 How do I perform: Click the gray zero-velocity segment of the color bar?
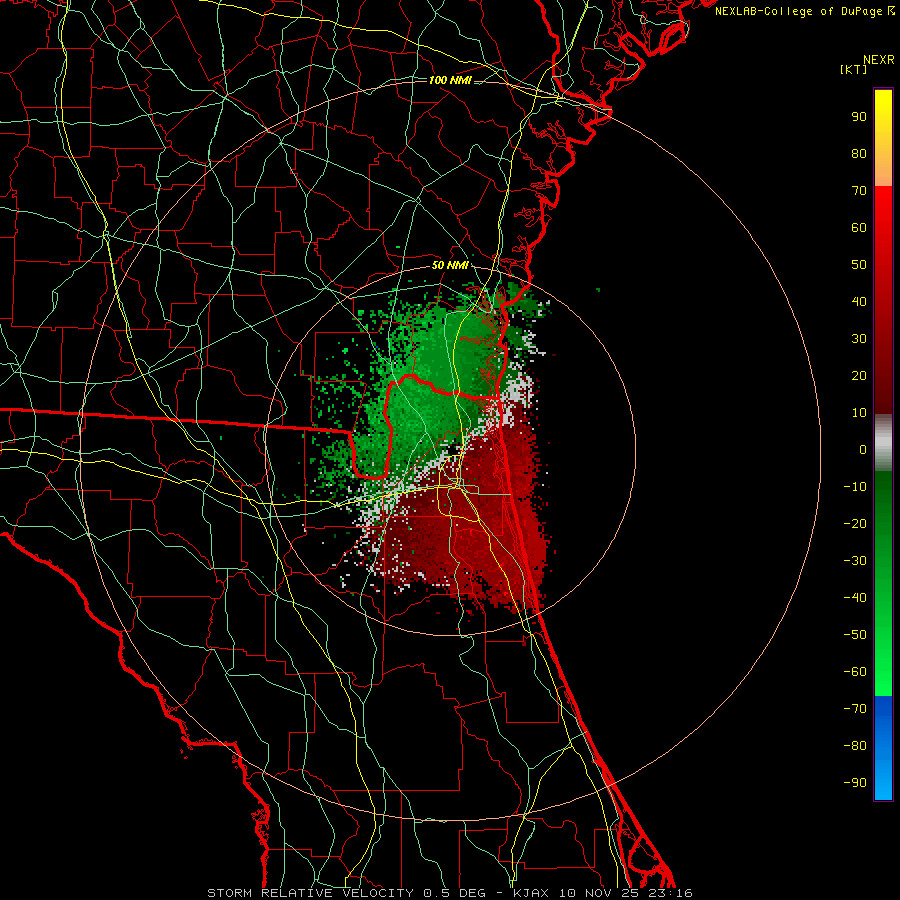pos(883,443)
